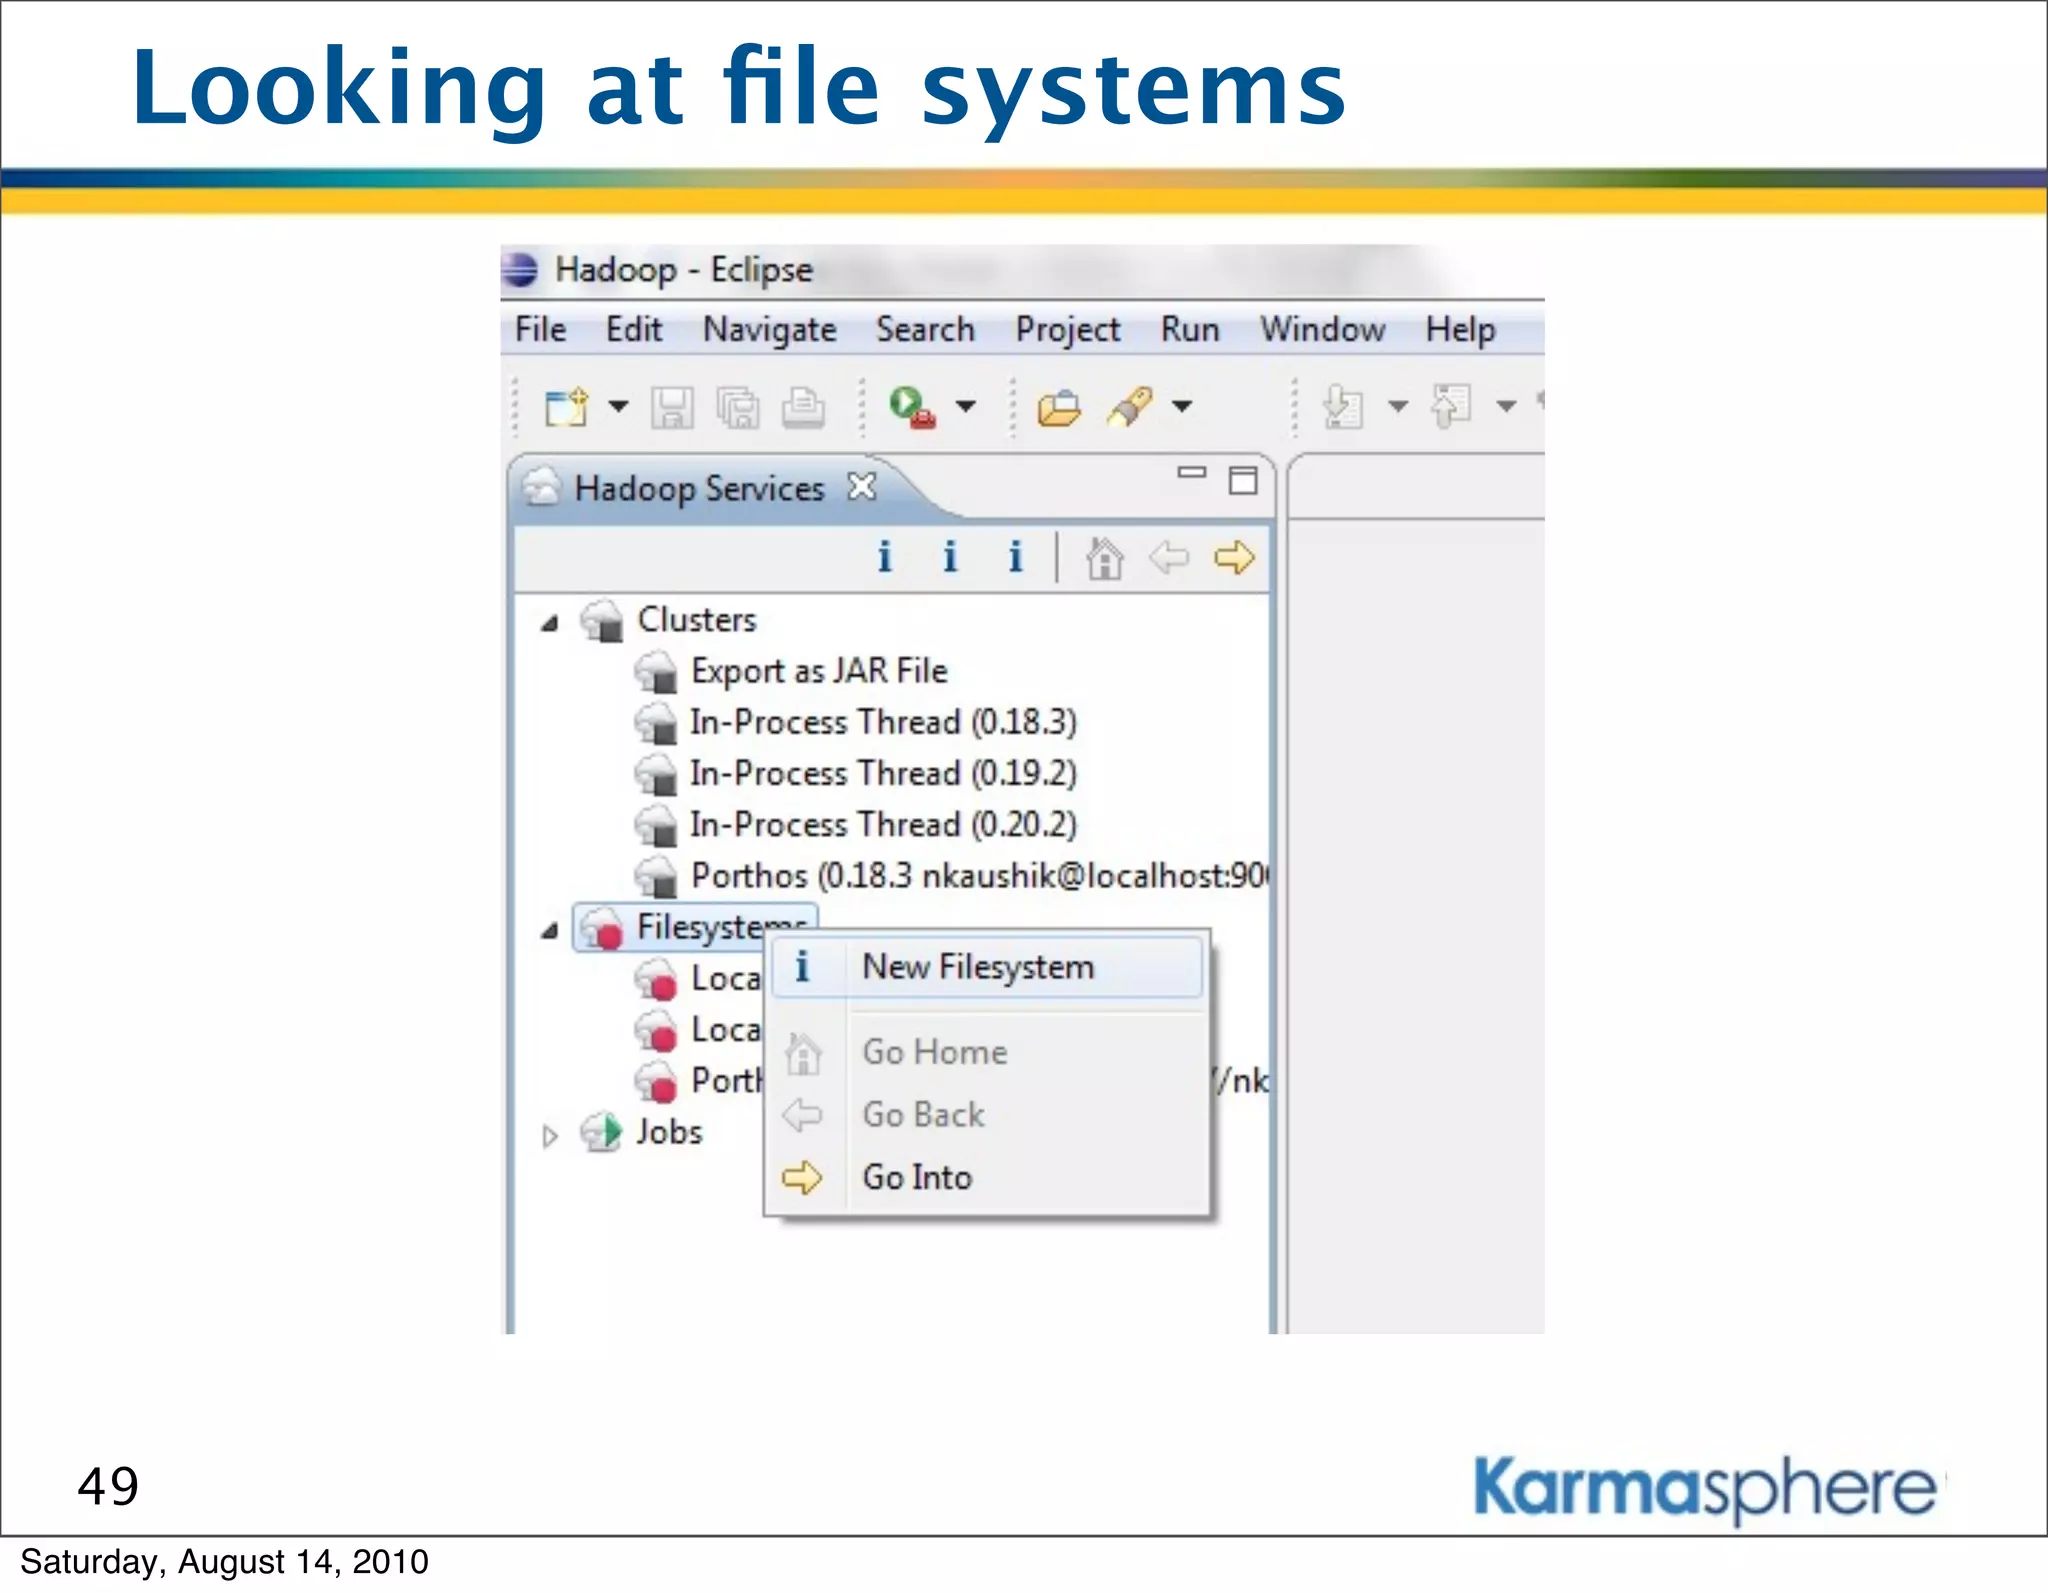Open the next annotation dropdown arrow

(x=1398, y=406)
